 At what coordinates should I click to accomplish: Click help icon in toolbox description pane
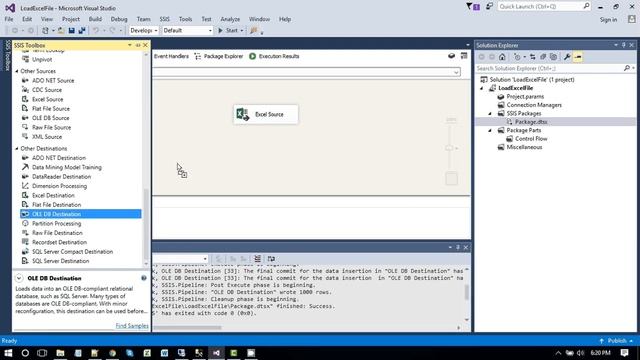pos(144,278)
